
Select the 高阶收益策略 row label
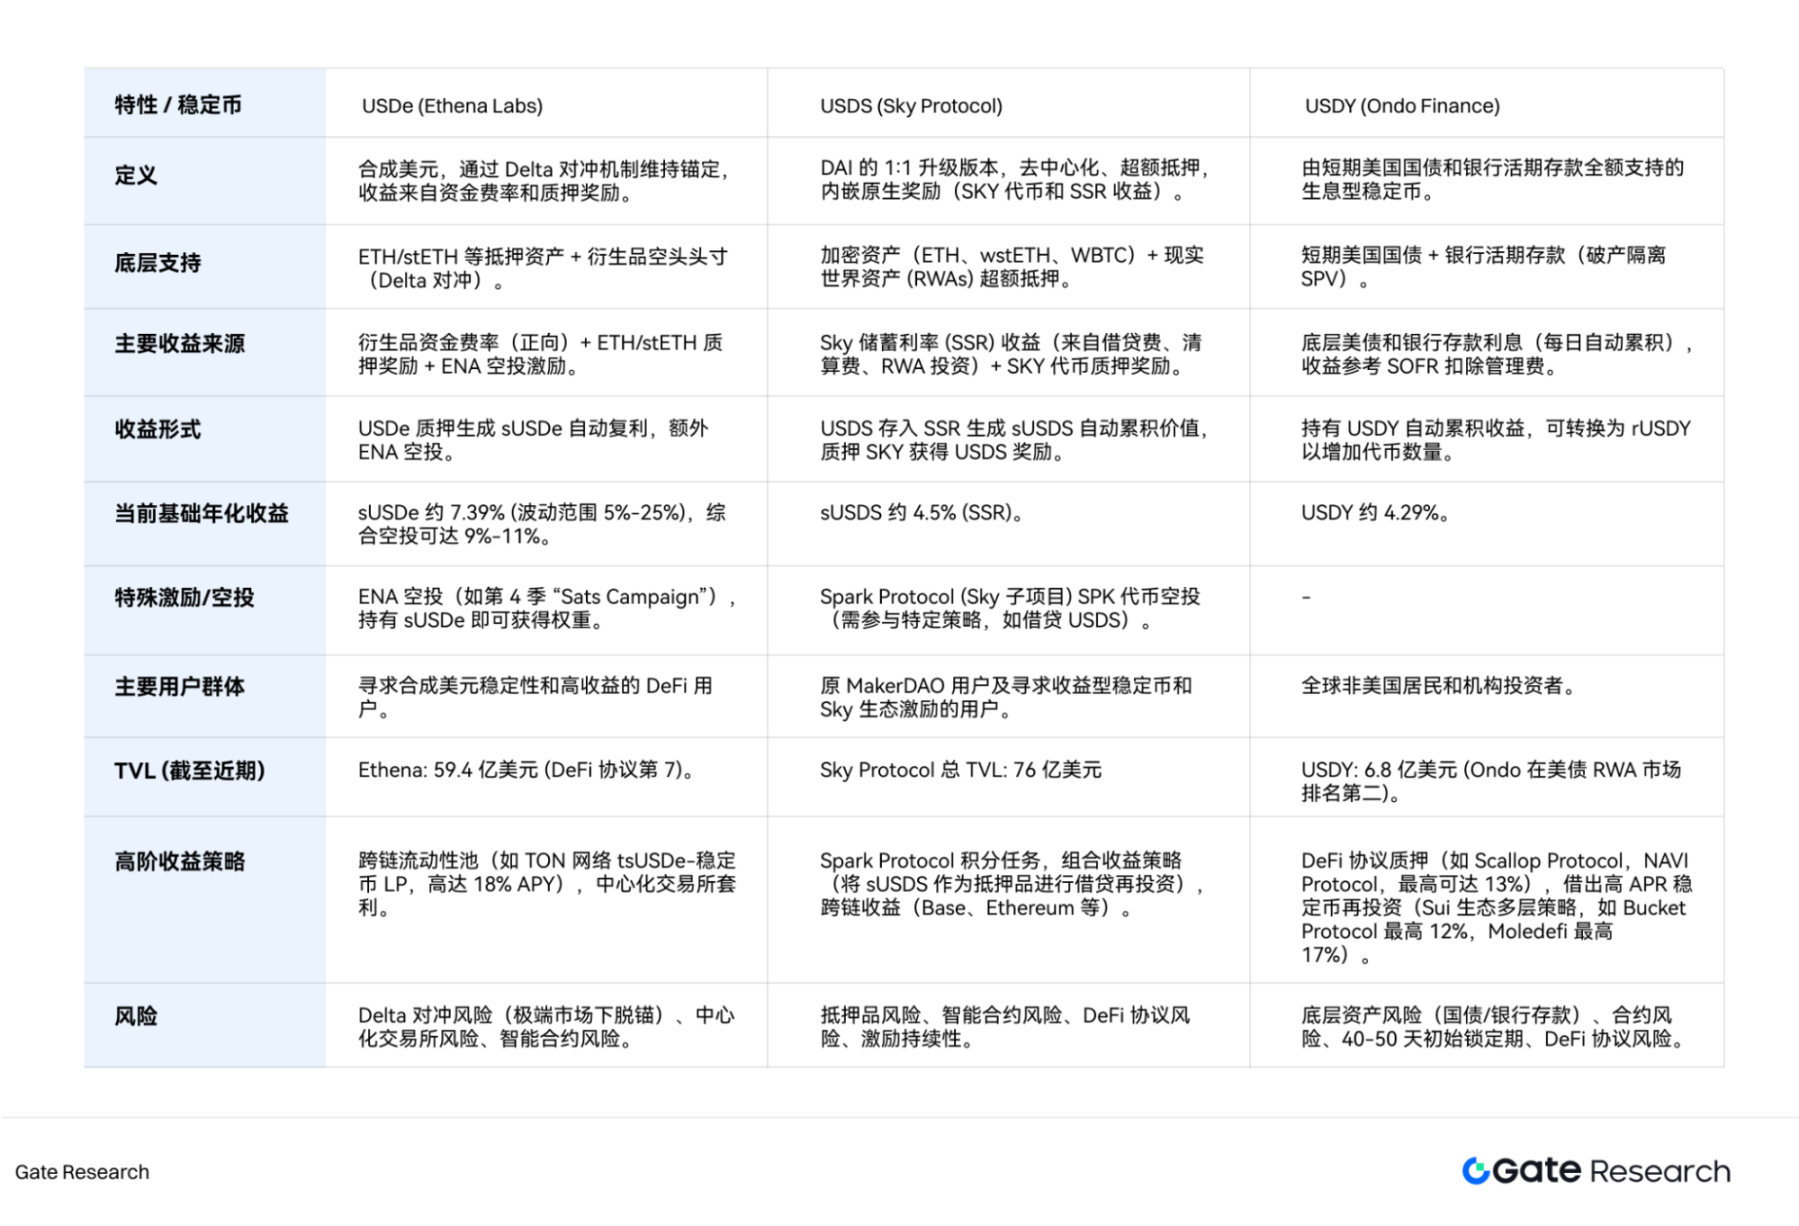(x=180, y=862)
